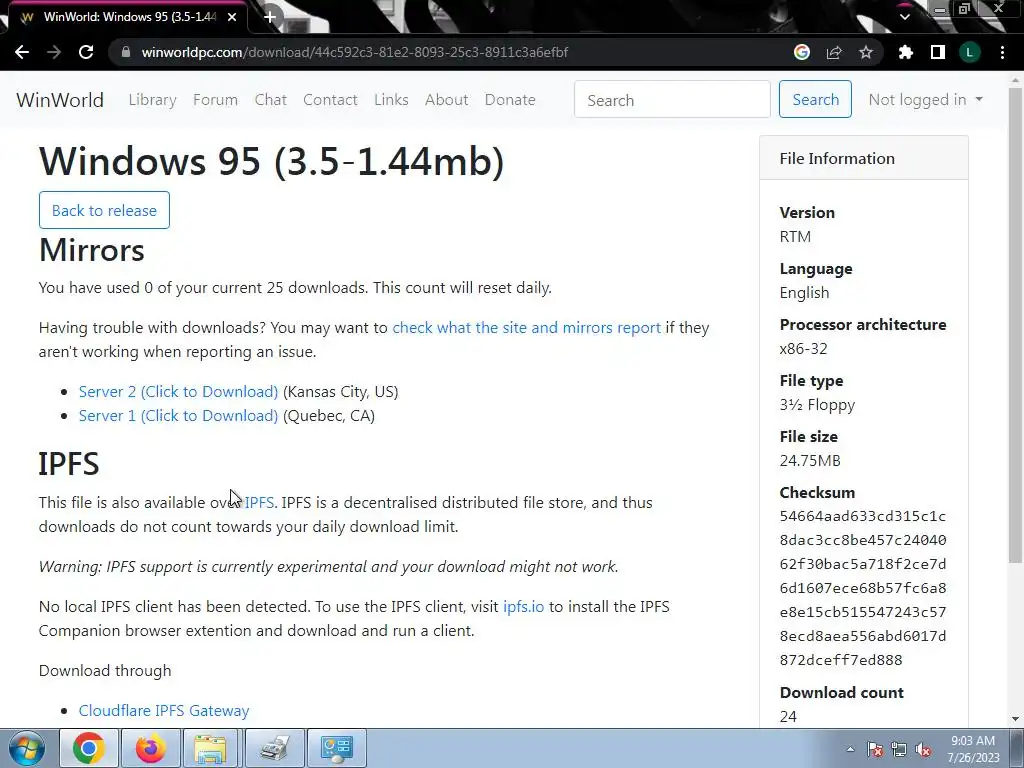Open the Donate nav link

pos(510,100)
